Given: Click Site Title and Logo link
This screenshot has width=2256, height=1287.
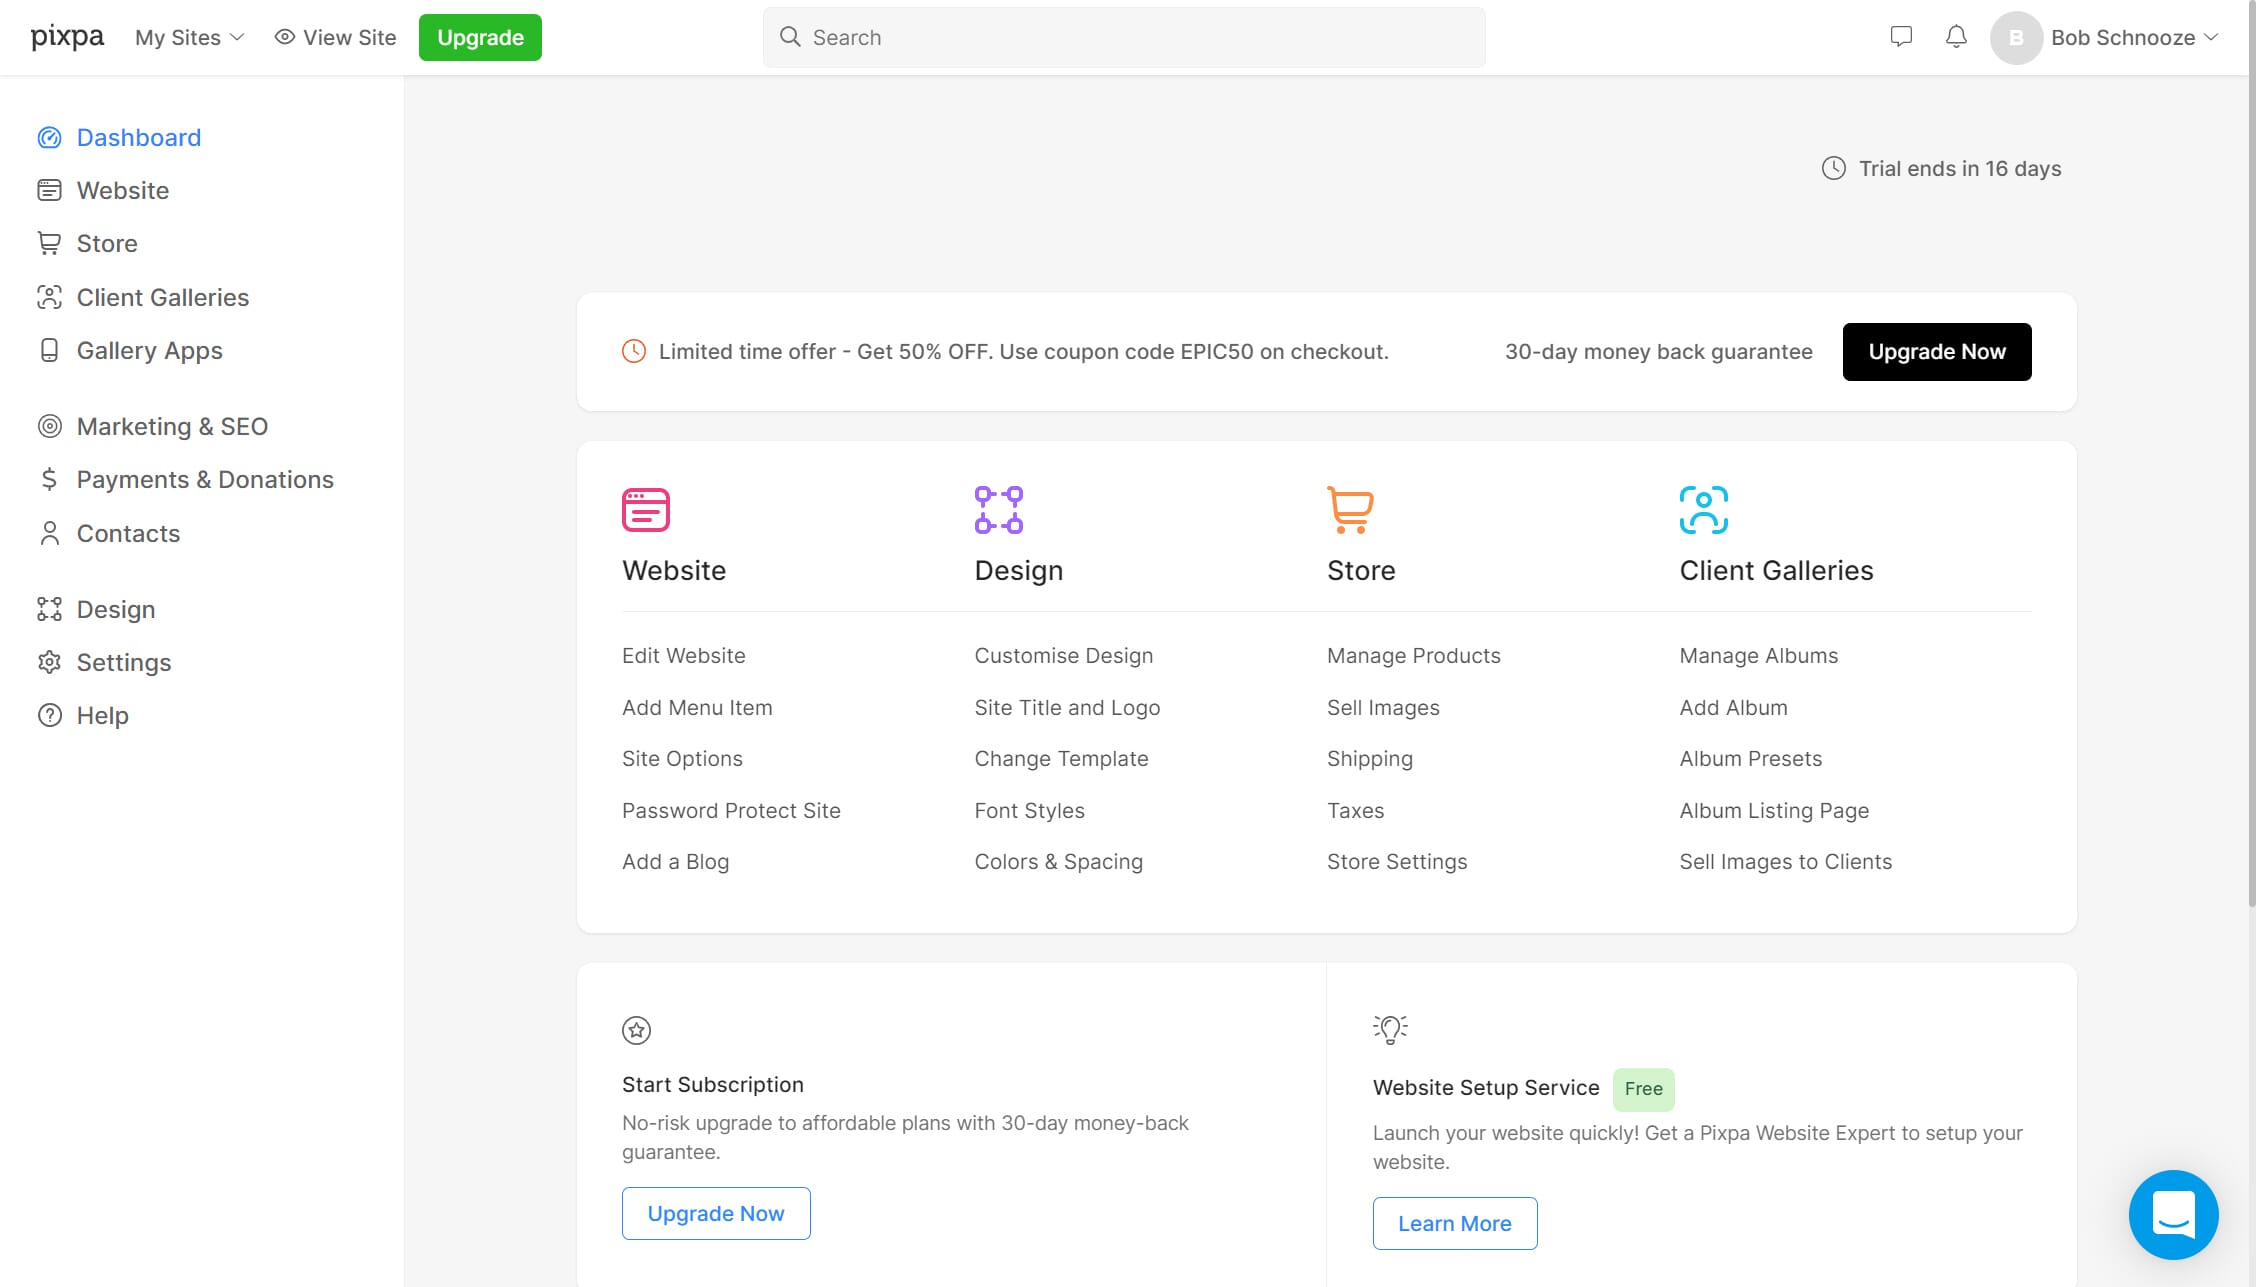Looking at the screenshot, I should [x=1067, y=707].
